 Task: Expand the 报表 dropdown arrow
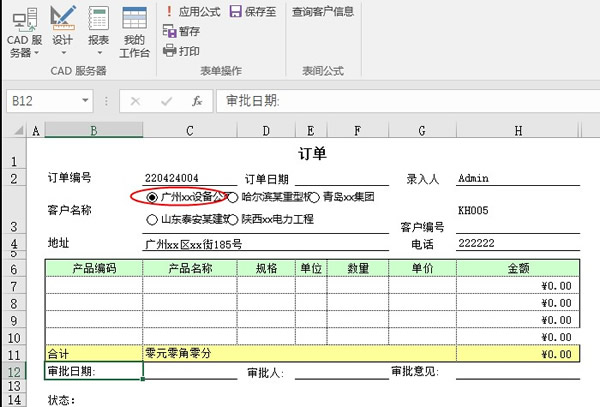(x=98, y=53)
